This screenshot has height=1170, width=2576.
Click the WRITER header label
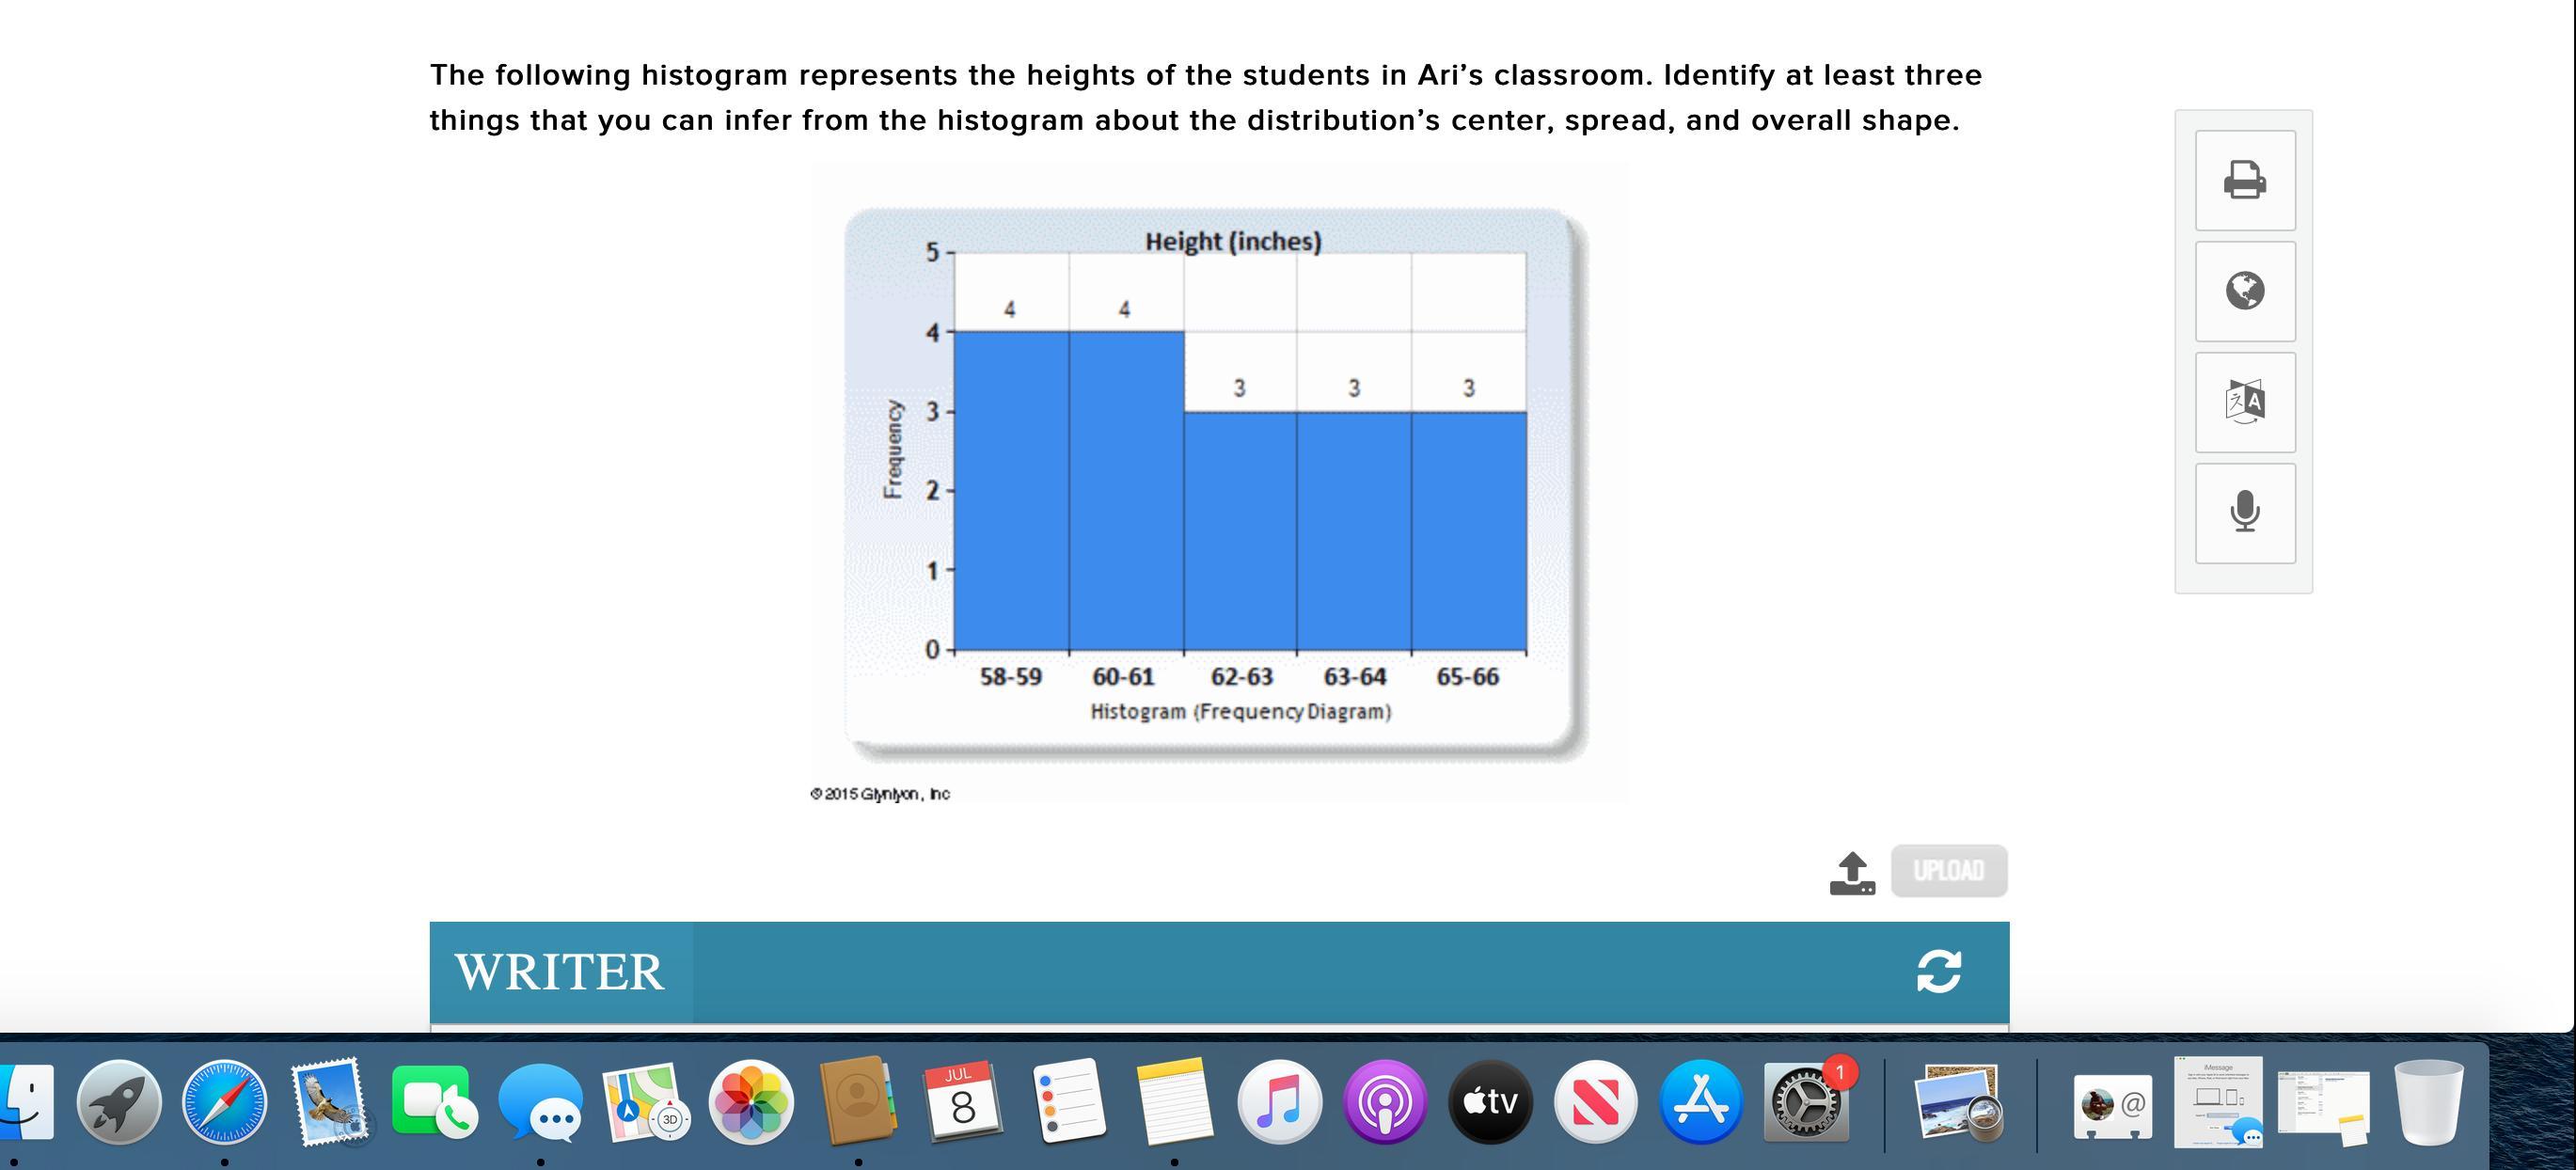point(559,972)
